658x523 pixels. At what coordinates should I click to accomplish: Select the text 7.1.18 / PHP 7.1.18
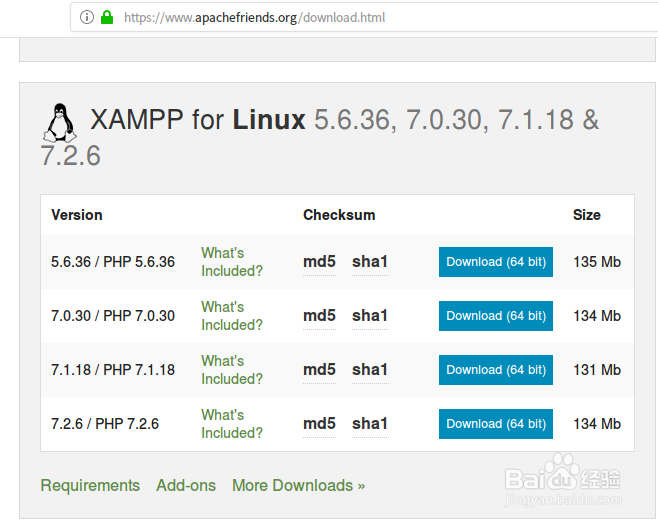(113, 370)
